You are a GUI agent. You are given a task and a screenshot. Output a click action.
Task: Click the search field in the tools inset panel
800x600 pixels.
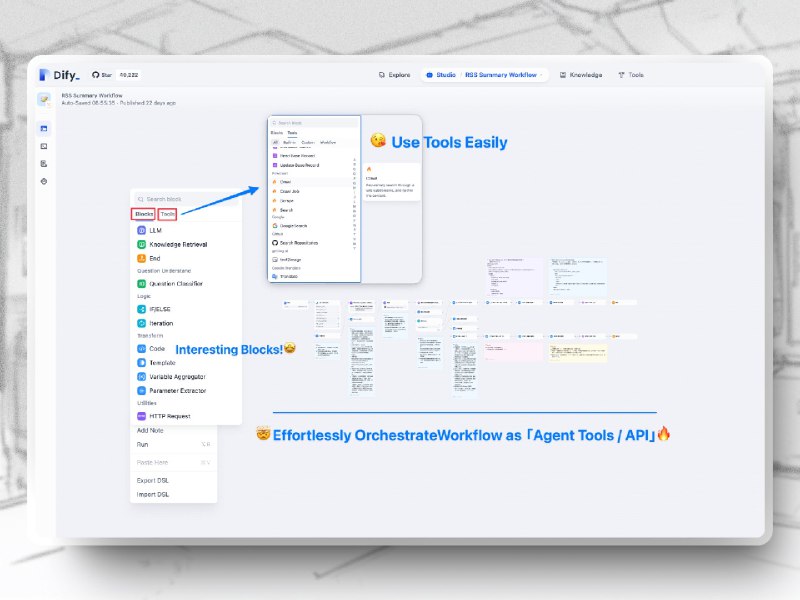coord(314,123)
